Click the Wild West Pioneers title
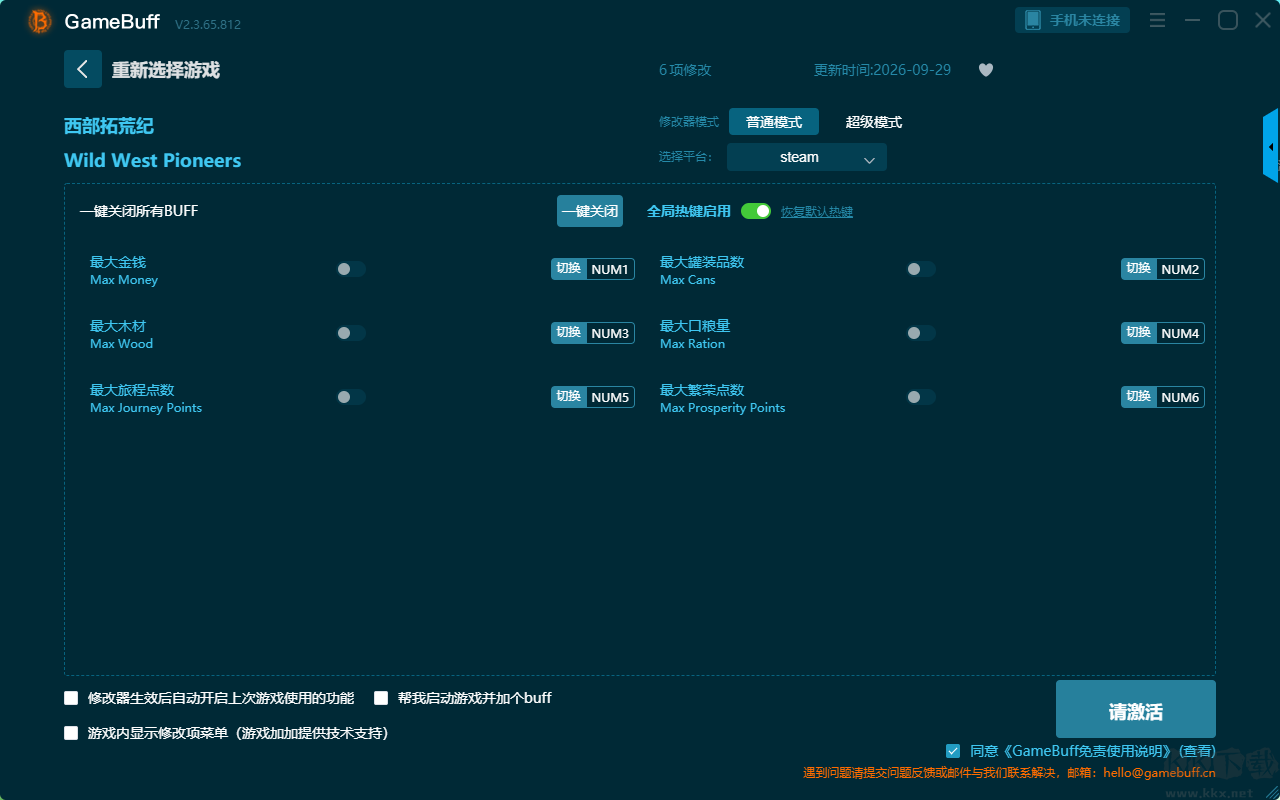Image resolution: width=1280 pixels, height=800 pixels. [x=153, y=161]
